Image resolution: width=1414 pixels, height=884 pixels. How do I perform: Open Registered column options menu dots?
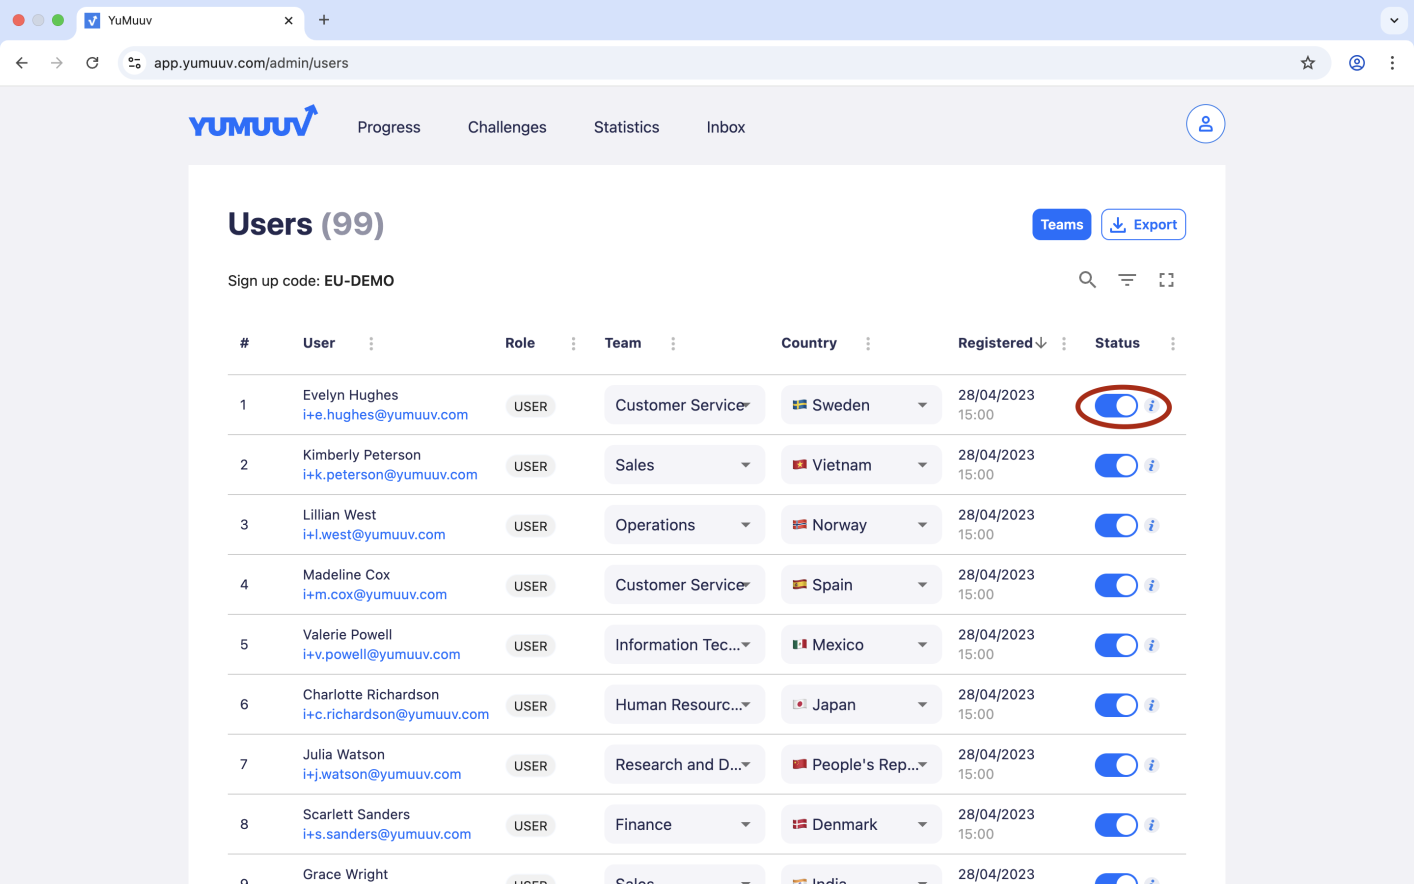(1064, 344)
